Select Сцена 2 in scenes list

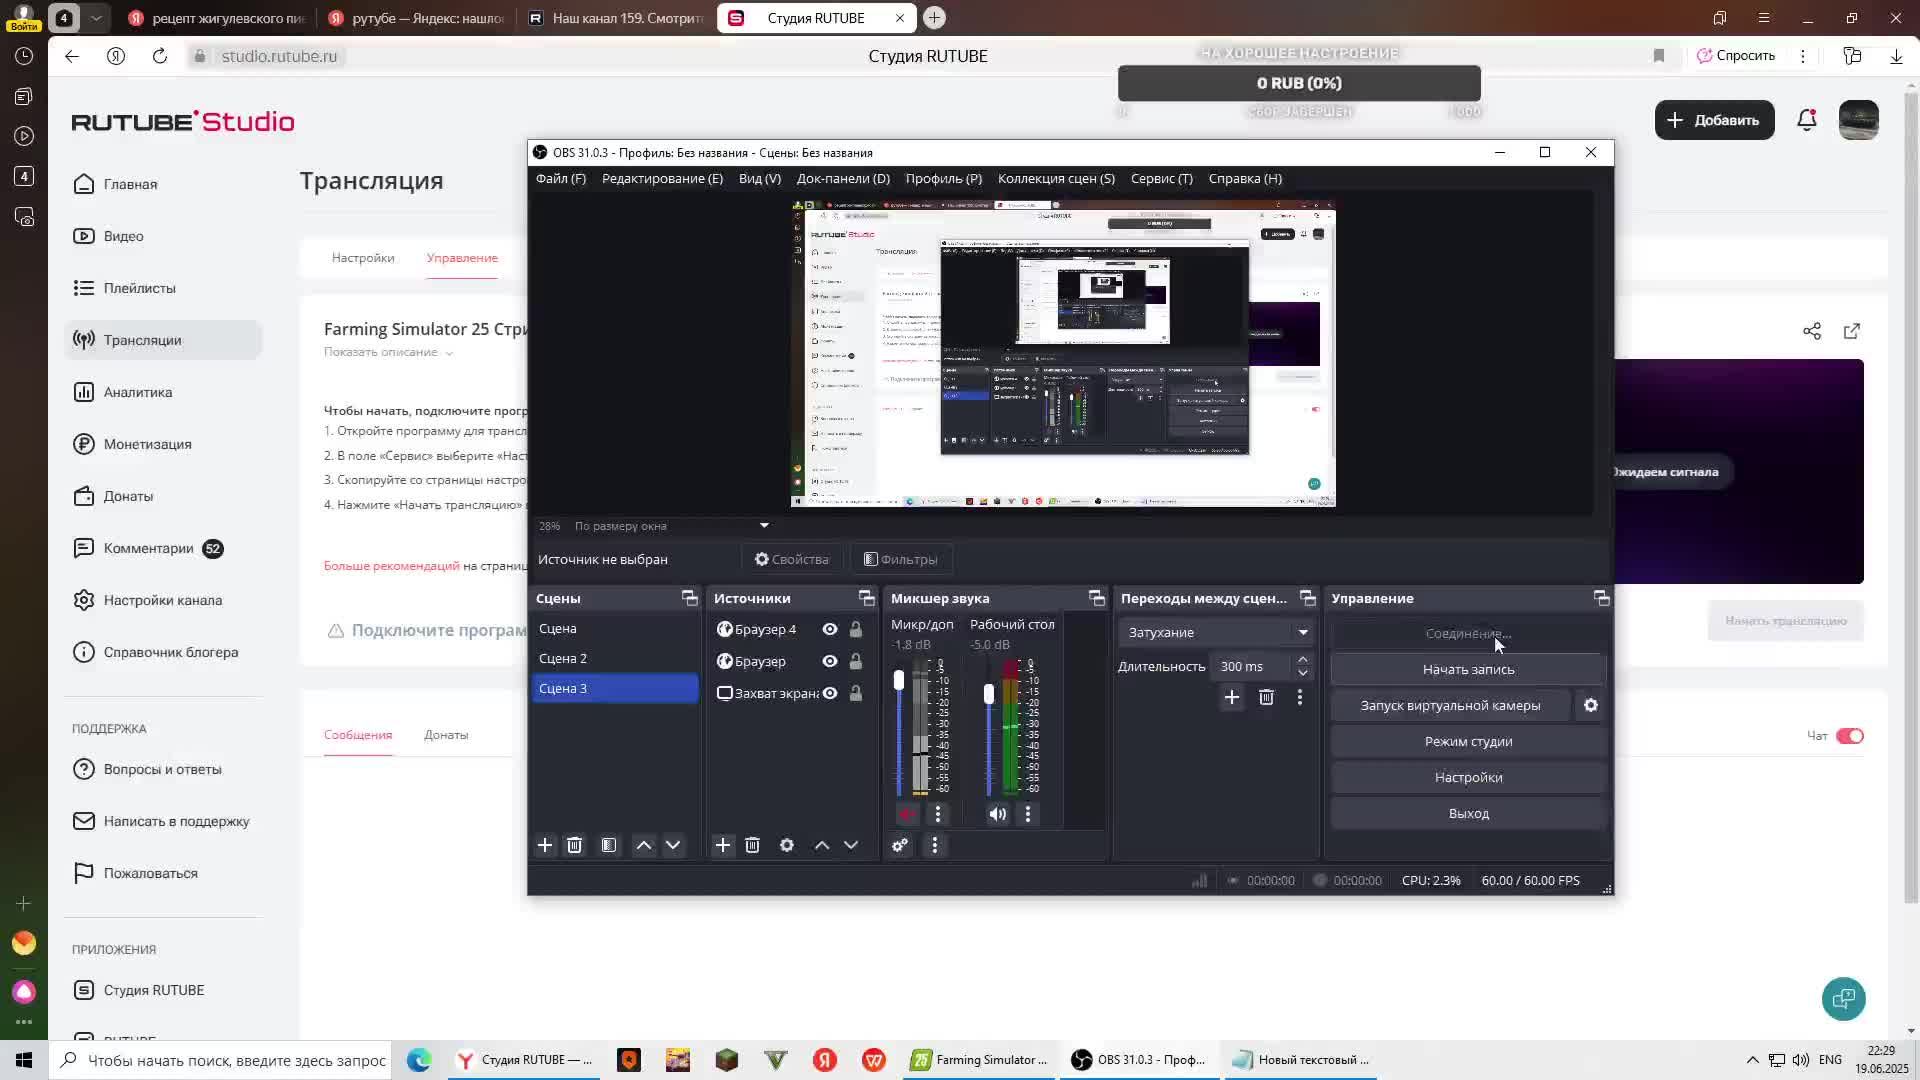coord(616,659)
